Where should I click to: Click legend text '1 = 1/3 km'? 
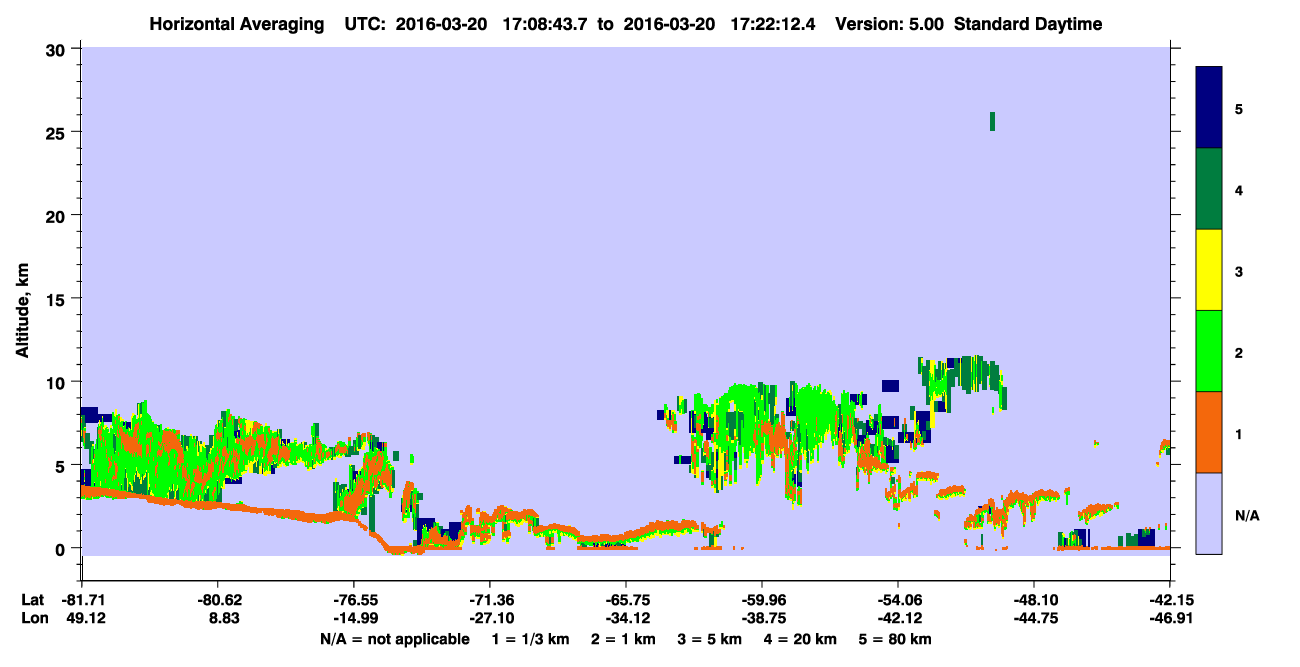click(x=533, y=639)
